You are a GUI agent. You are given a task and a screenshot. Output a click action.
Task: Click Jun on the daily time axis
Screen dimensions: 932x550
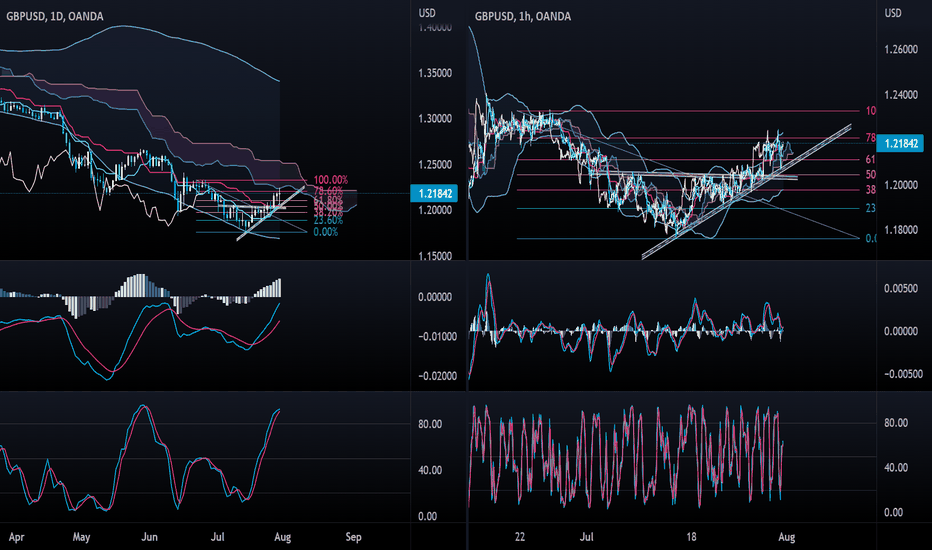click(149, 537)
